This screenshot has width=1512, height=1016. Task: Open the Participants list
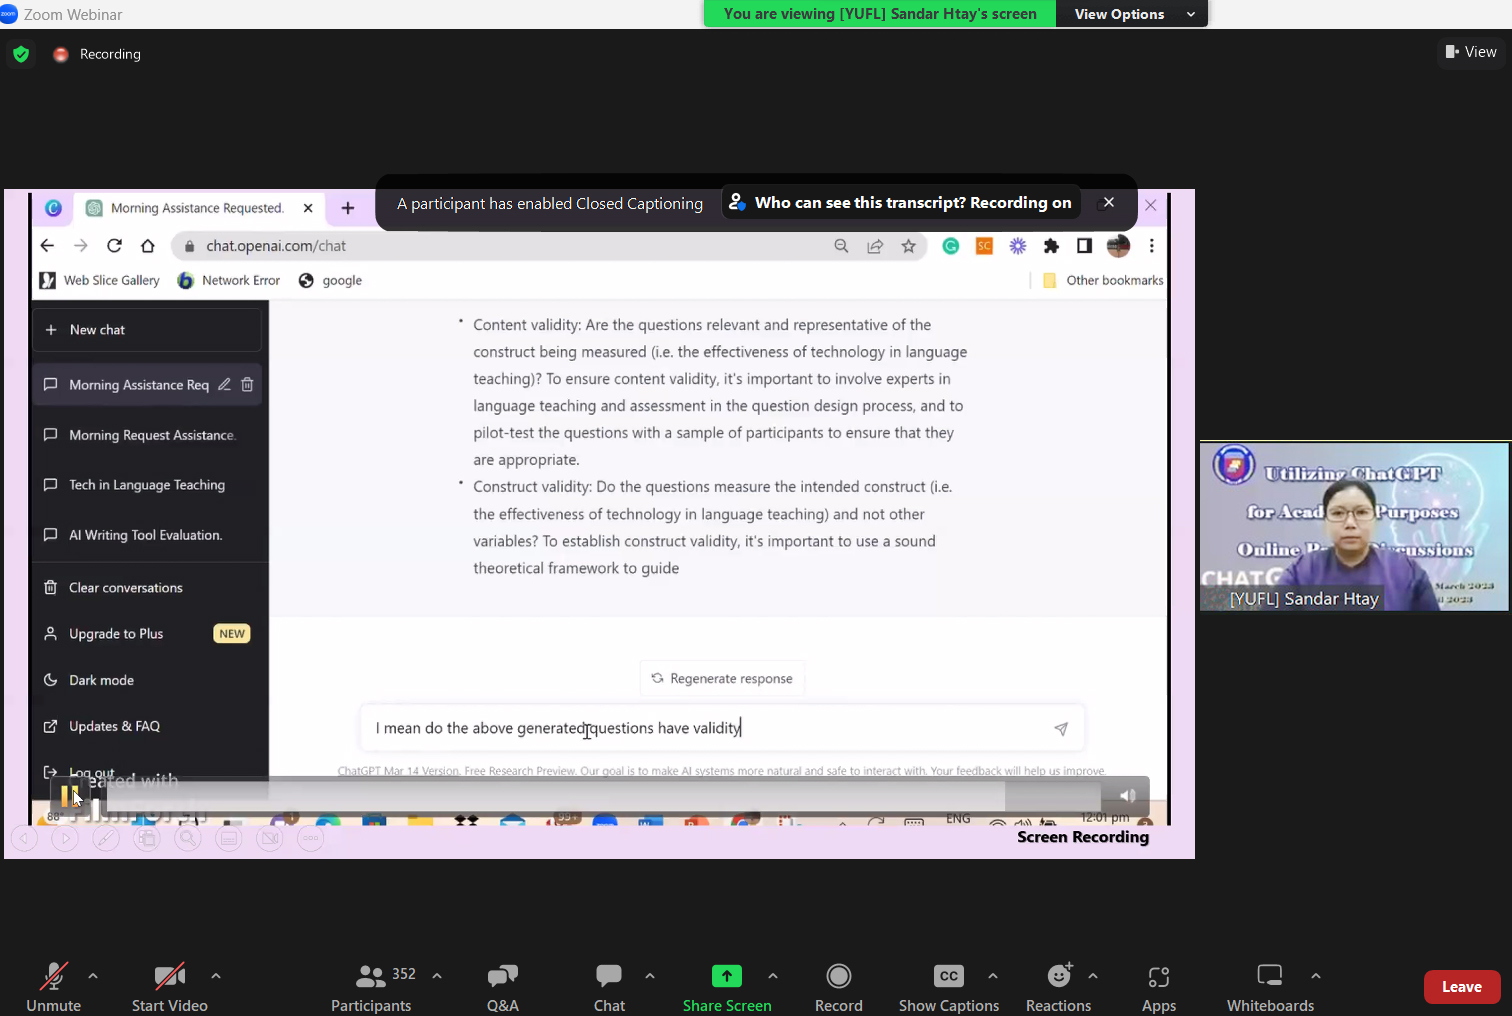[x=372, y=986]
